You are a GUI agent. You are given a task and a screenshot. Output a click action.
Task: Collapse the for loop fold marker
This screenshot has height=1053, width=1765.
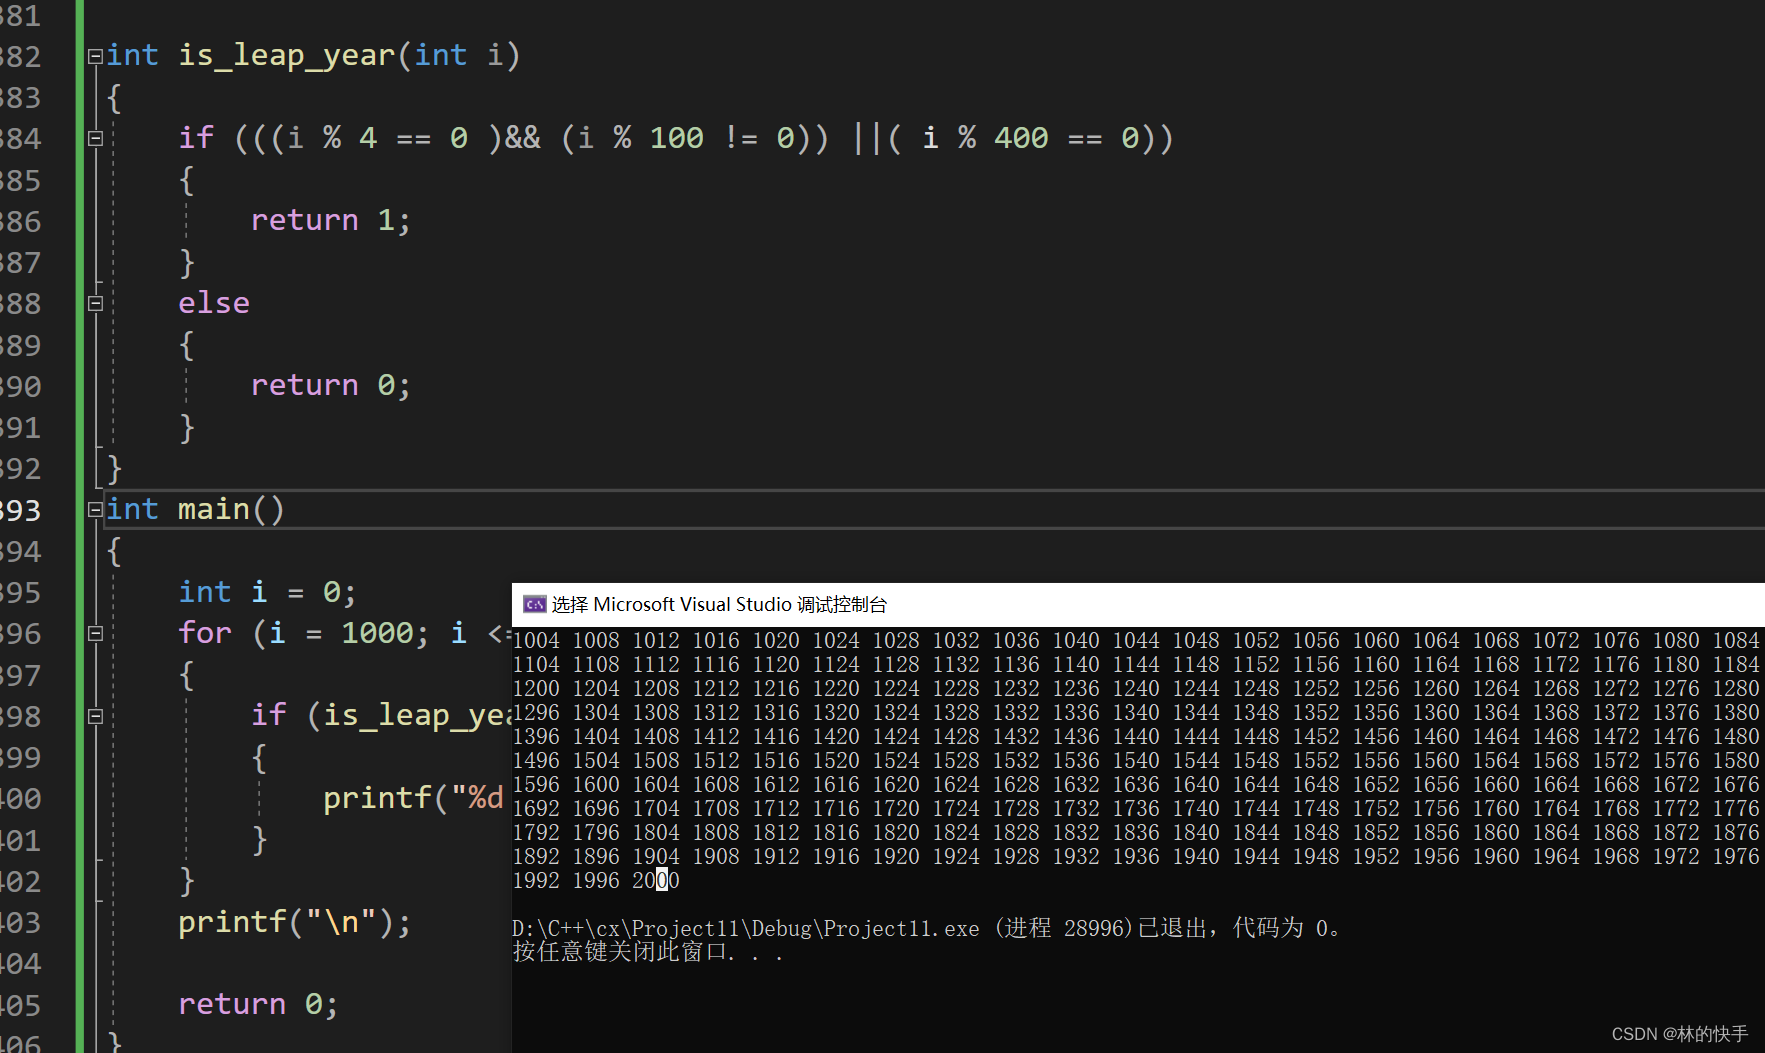95,633
